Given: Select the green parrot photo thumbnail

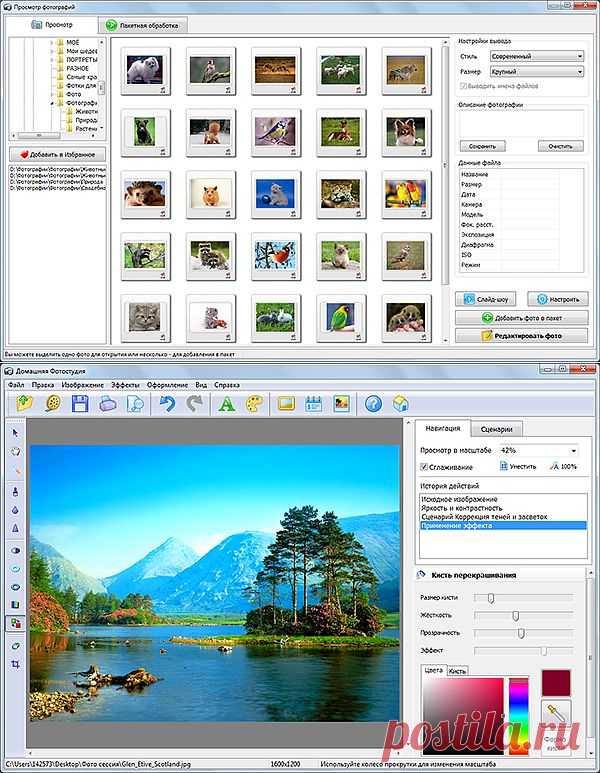Looking at the screenshot, I should pyautogui.click(x=341, y=318).
